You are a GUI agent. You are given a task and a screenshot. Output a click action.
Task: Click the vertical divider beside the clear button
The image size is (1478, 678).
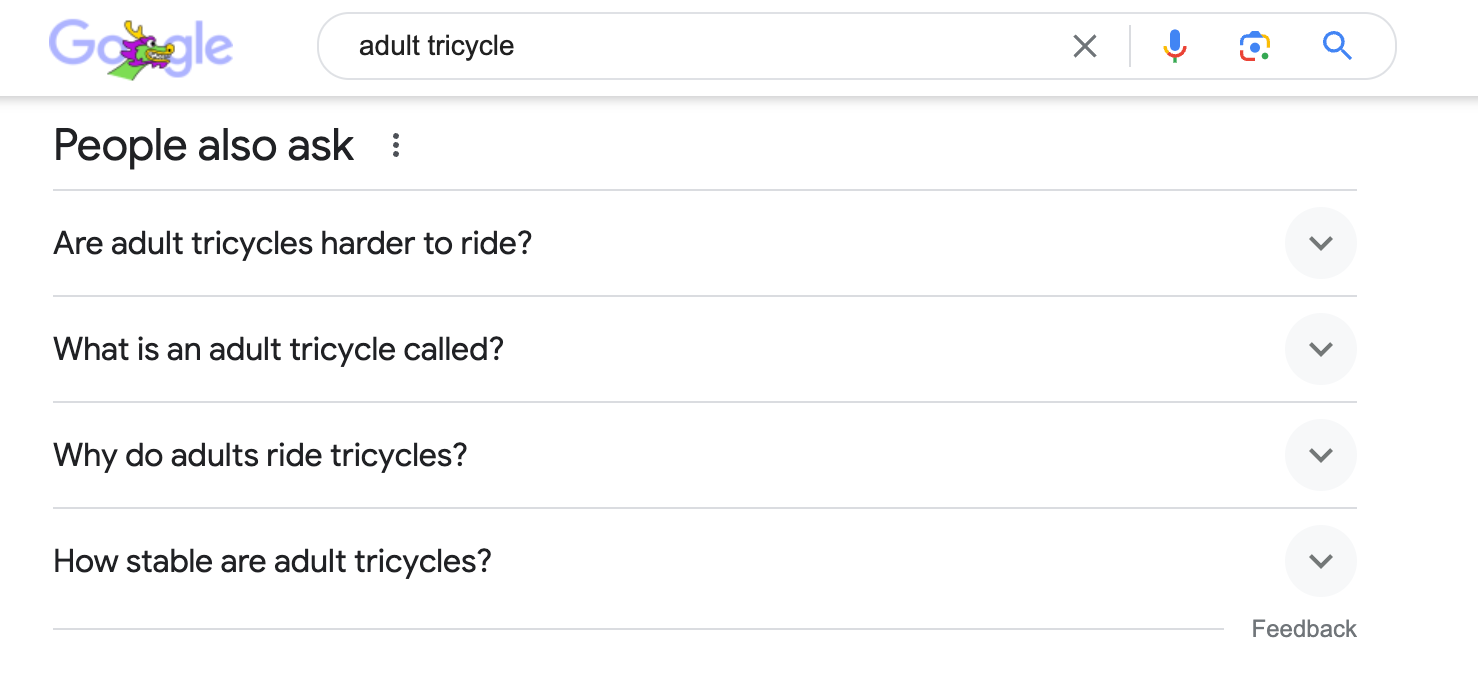click(1130, 46)
